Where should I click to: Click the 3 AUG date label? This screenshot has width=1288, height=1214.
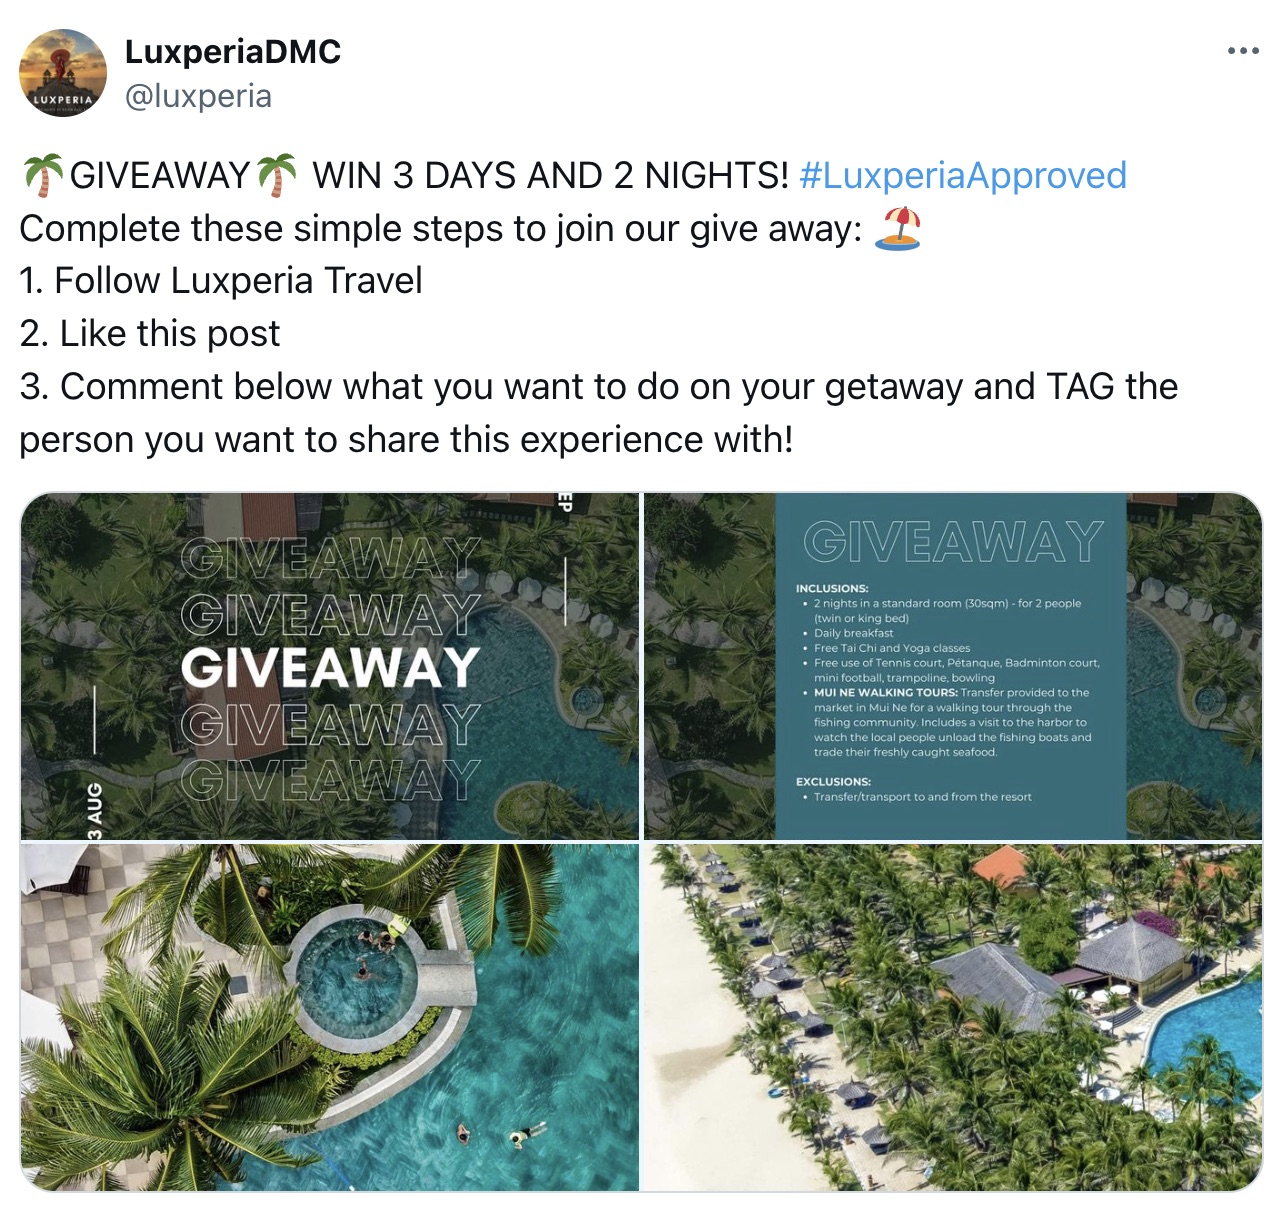[x=94, y=810]
